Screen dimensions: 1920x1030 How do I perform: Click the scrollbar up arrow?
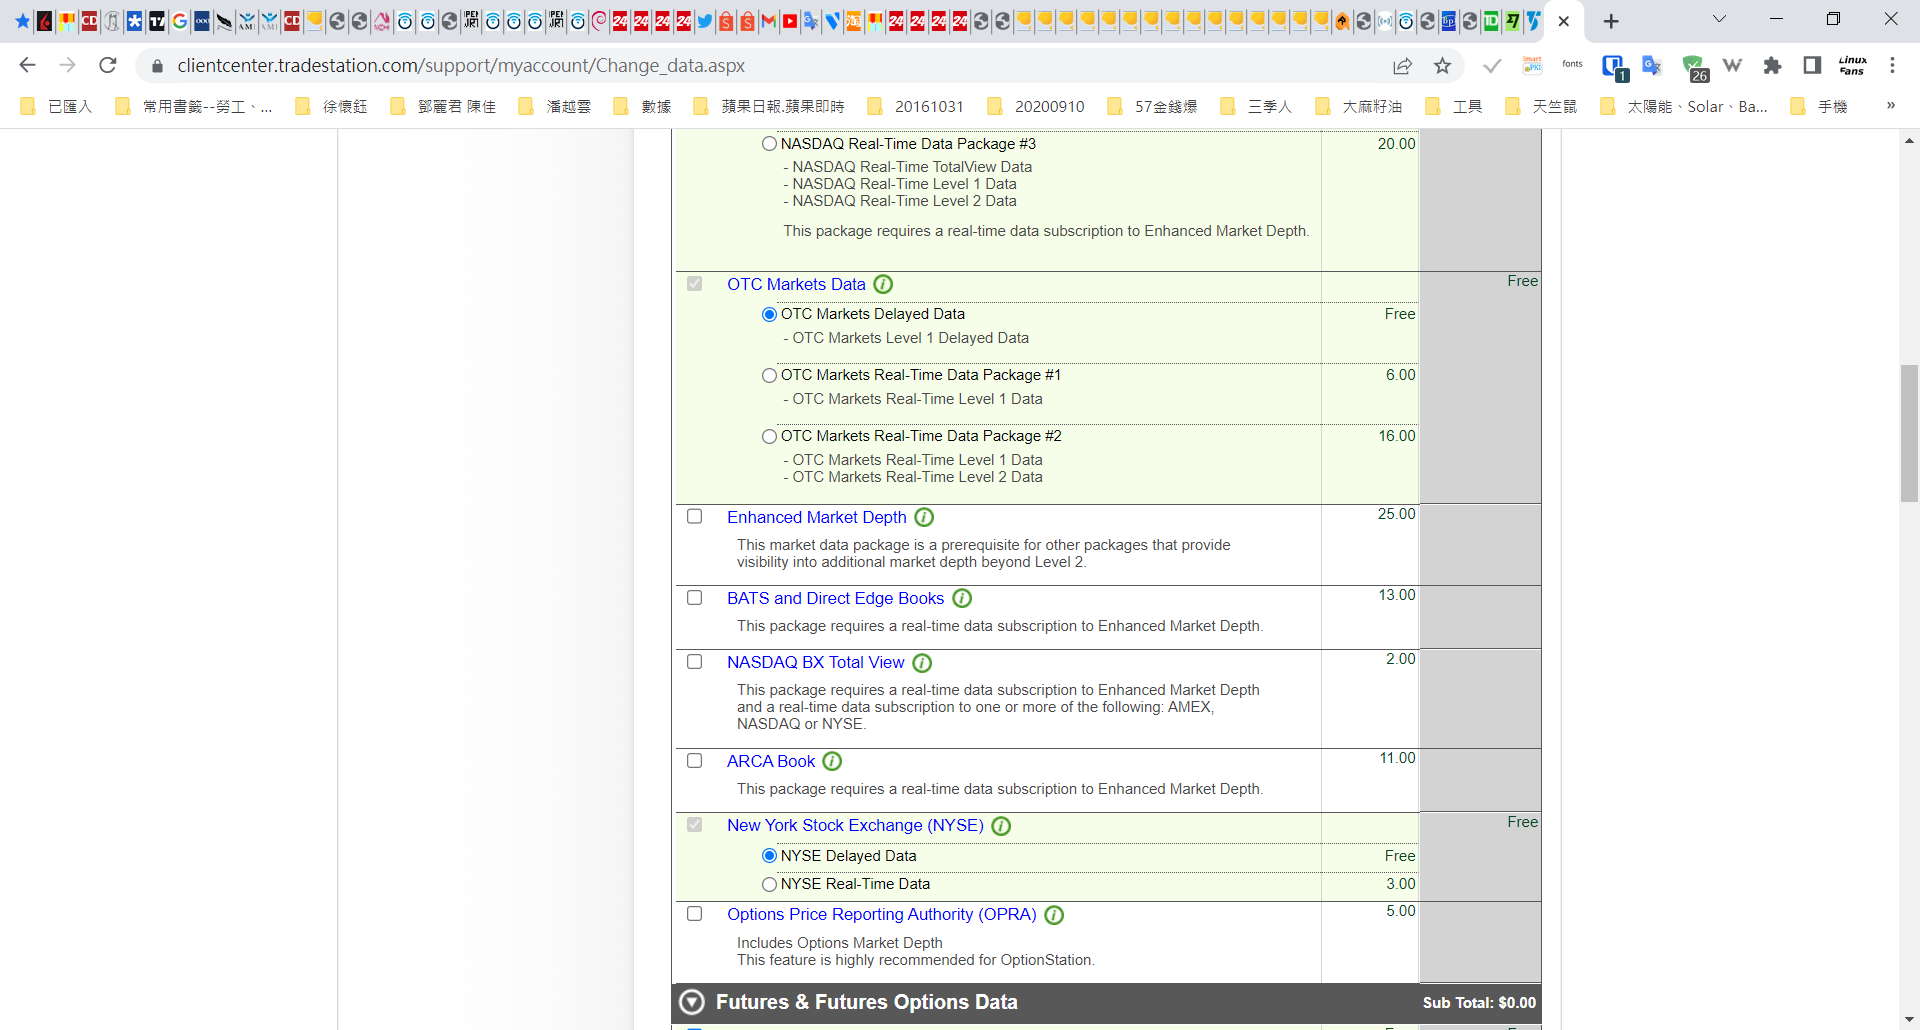coord(1909,141)
